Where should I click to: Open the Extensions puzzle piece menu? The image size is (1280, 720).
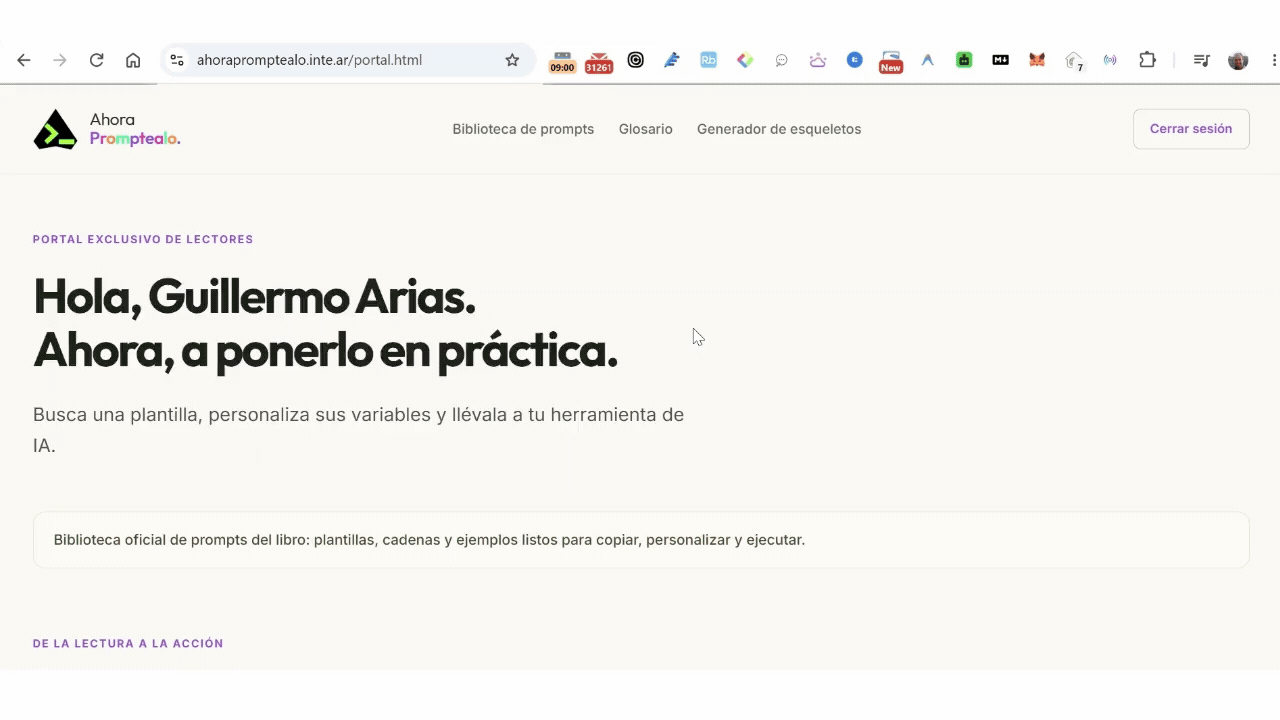(1147, 60)
